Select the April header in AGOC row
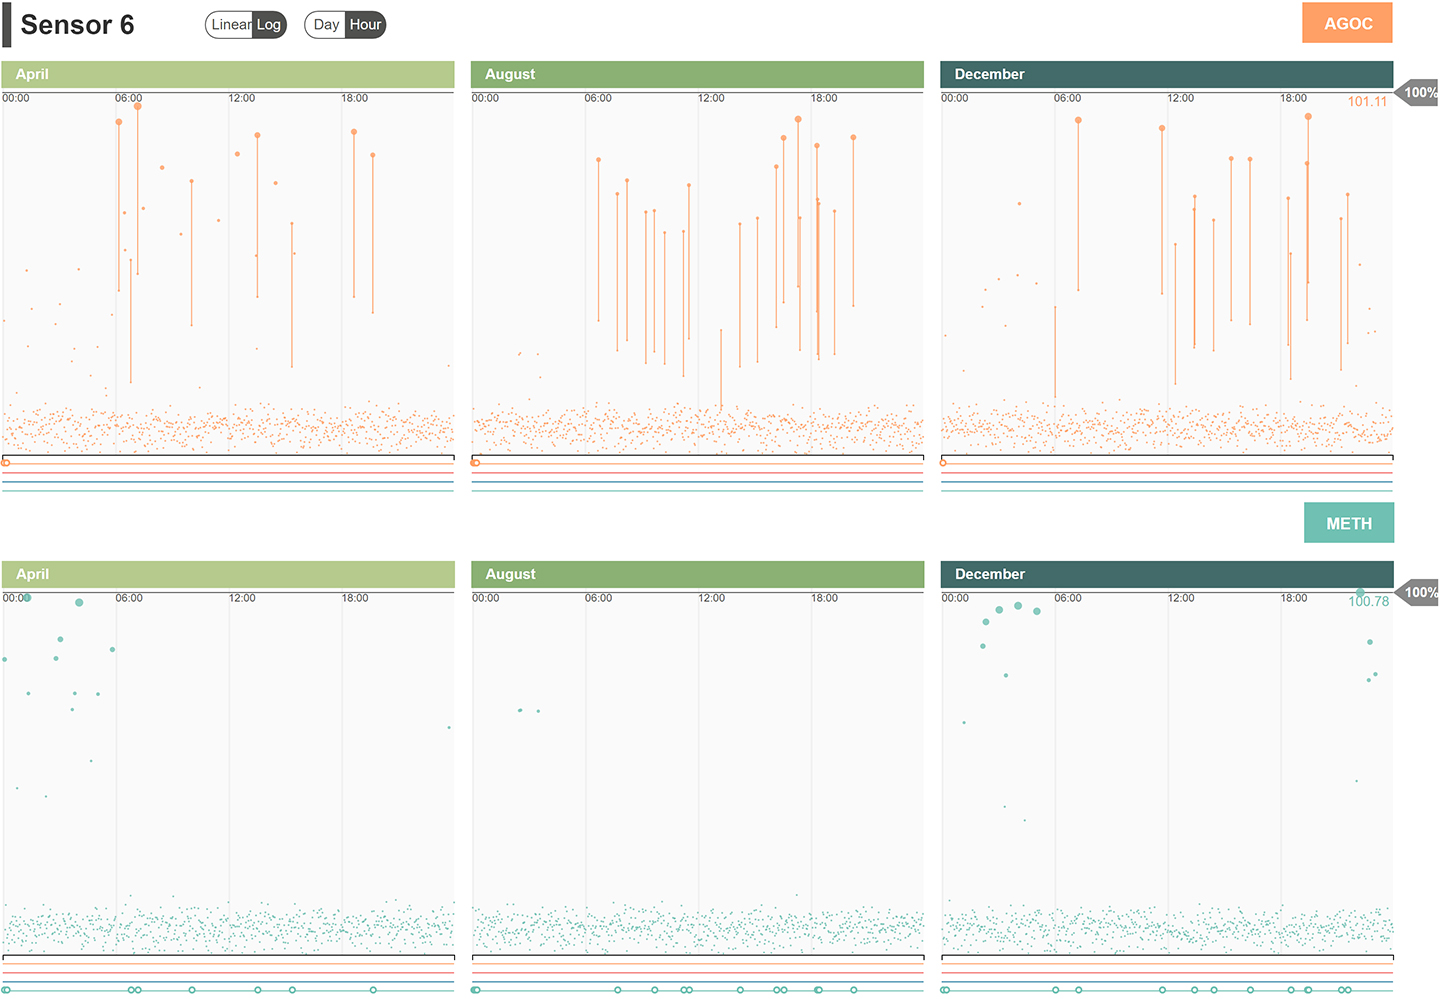Image resolution: width=1440 pixels, height=999 pixels. click(228, 74)
